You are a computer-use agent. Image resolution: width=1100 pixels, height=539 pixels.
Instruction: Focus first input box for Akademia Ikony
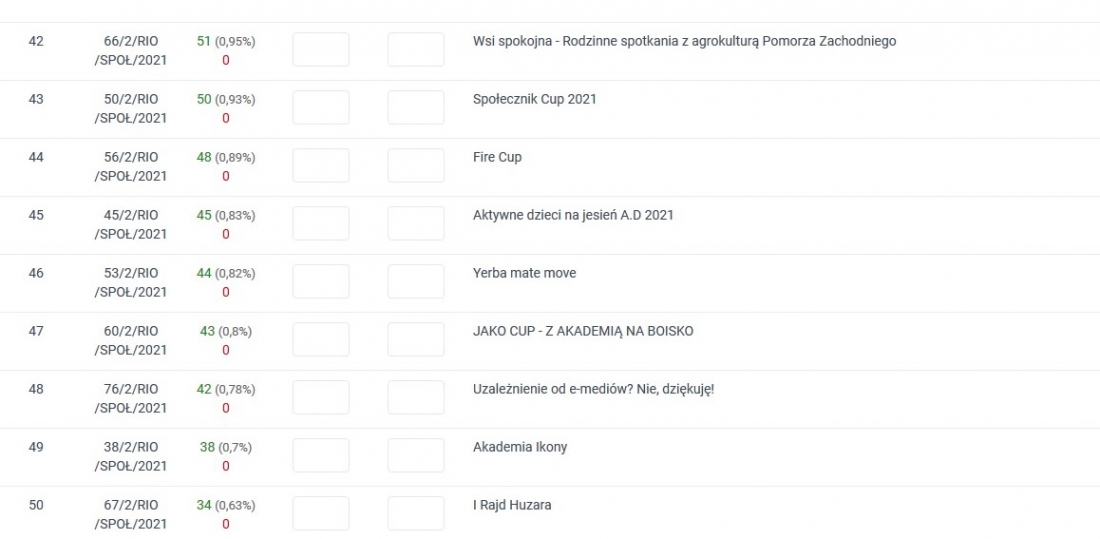(x=321, y=456)
